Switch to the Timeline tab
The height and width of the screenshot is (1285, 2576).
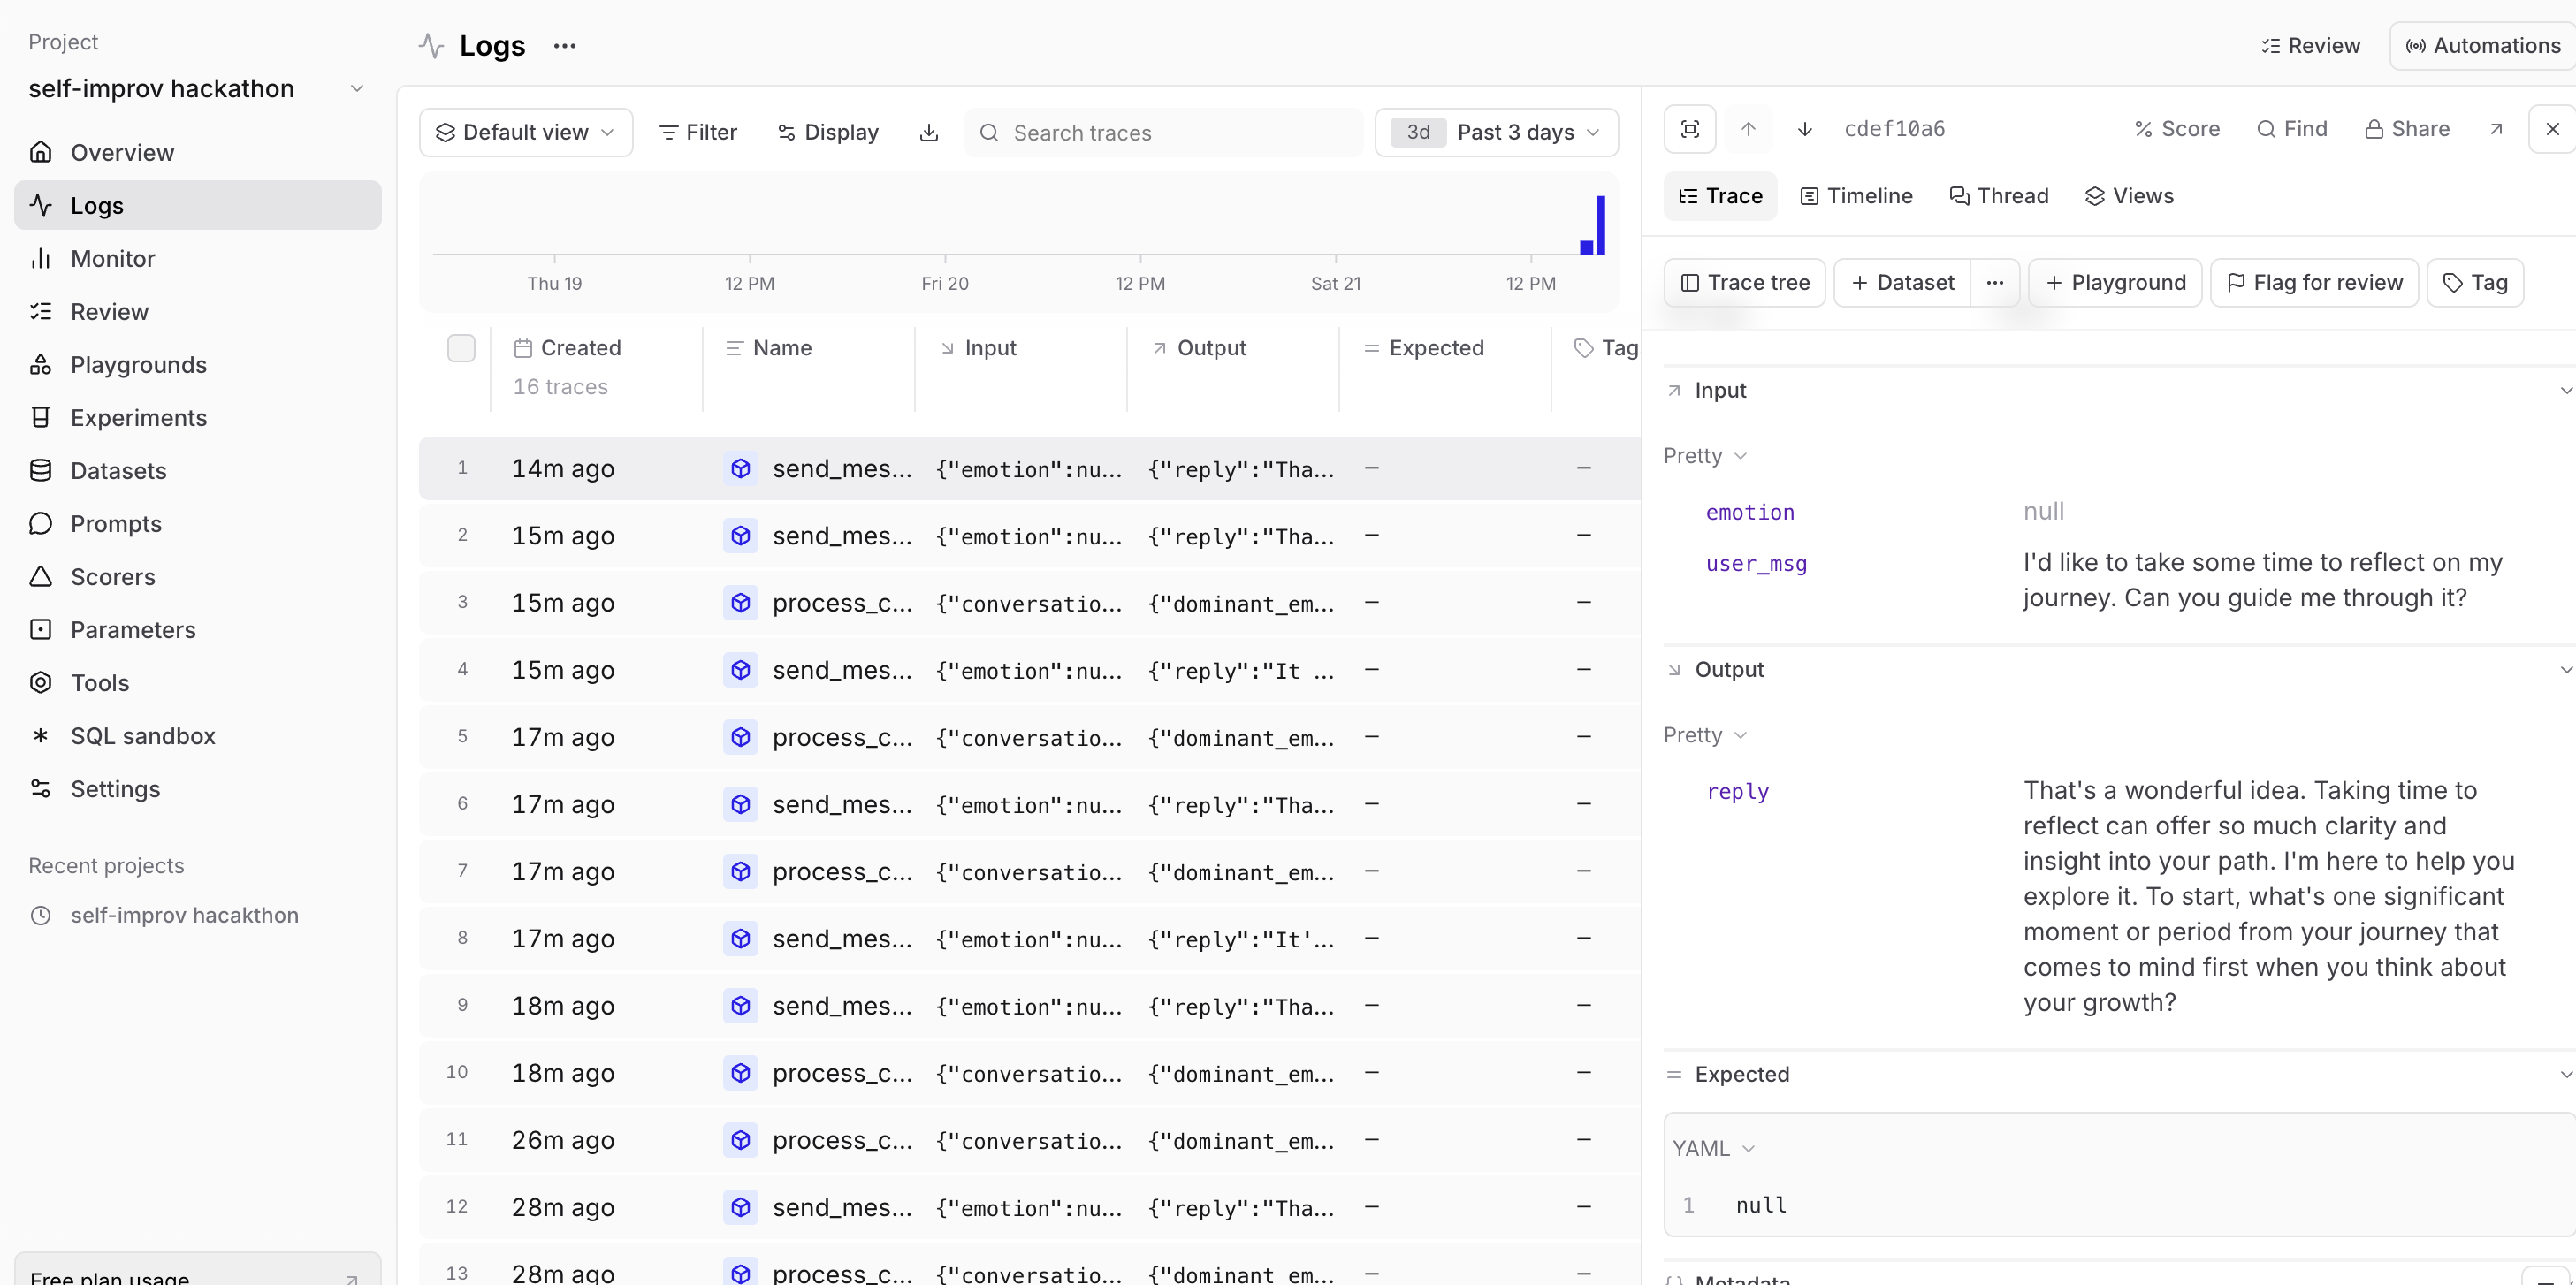[x=1856, y=196]
